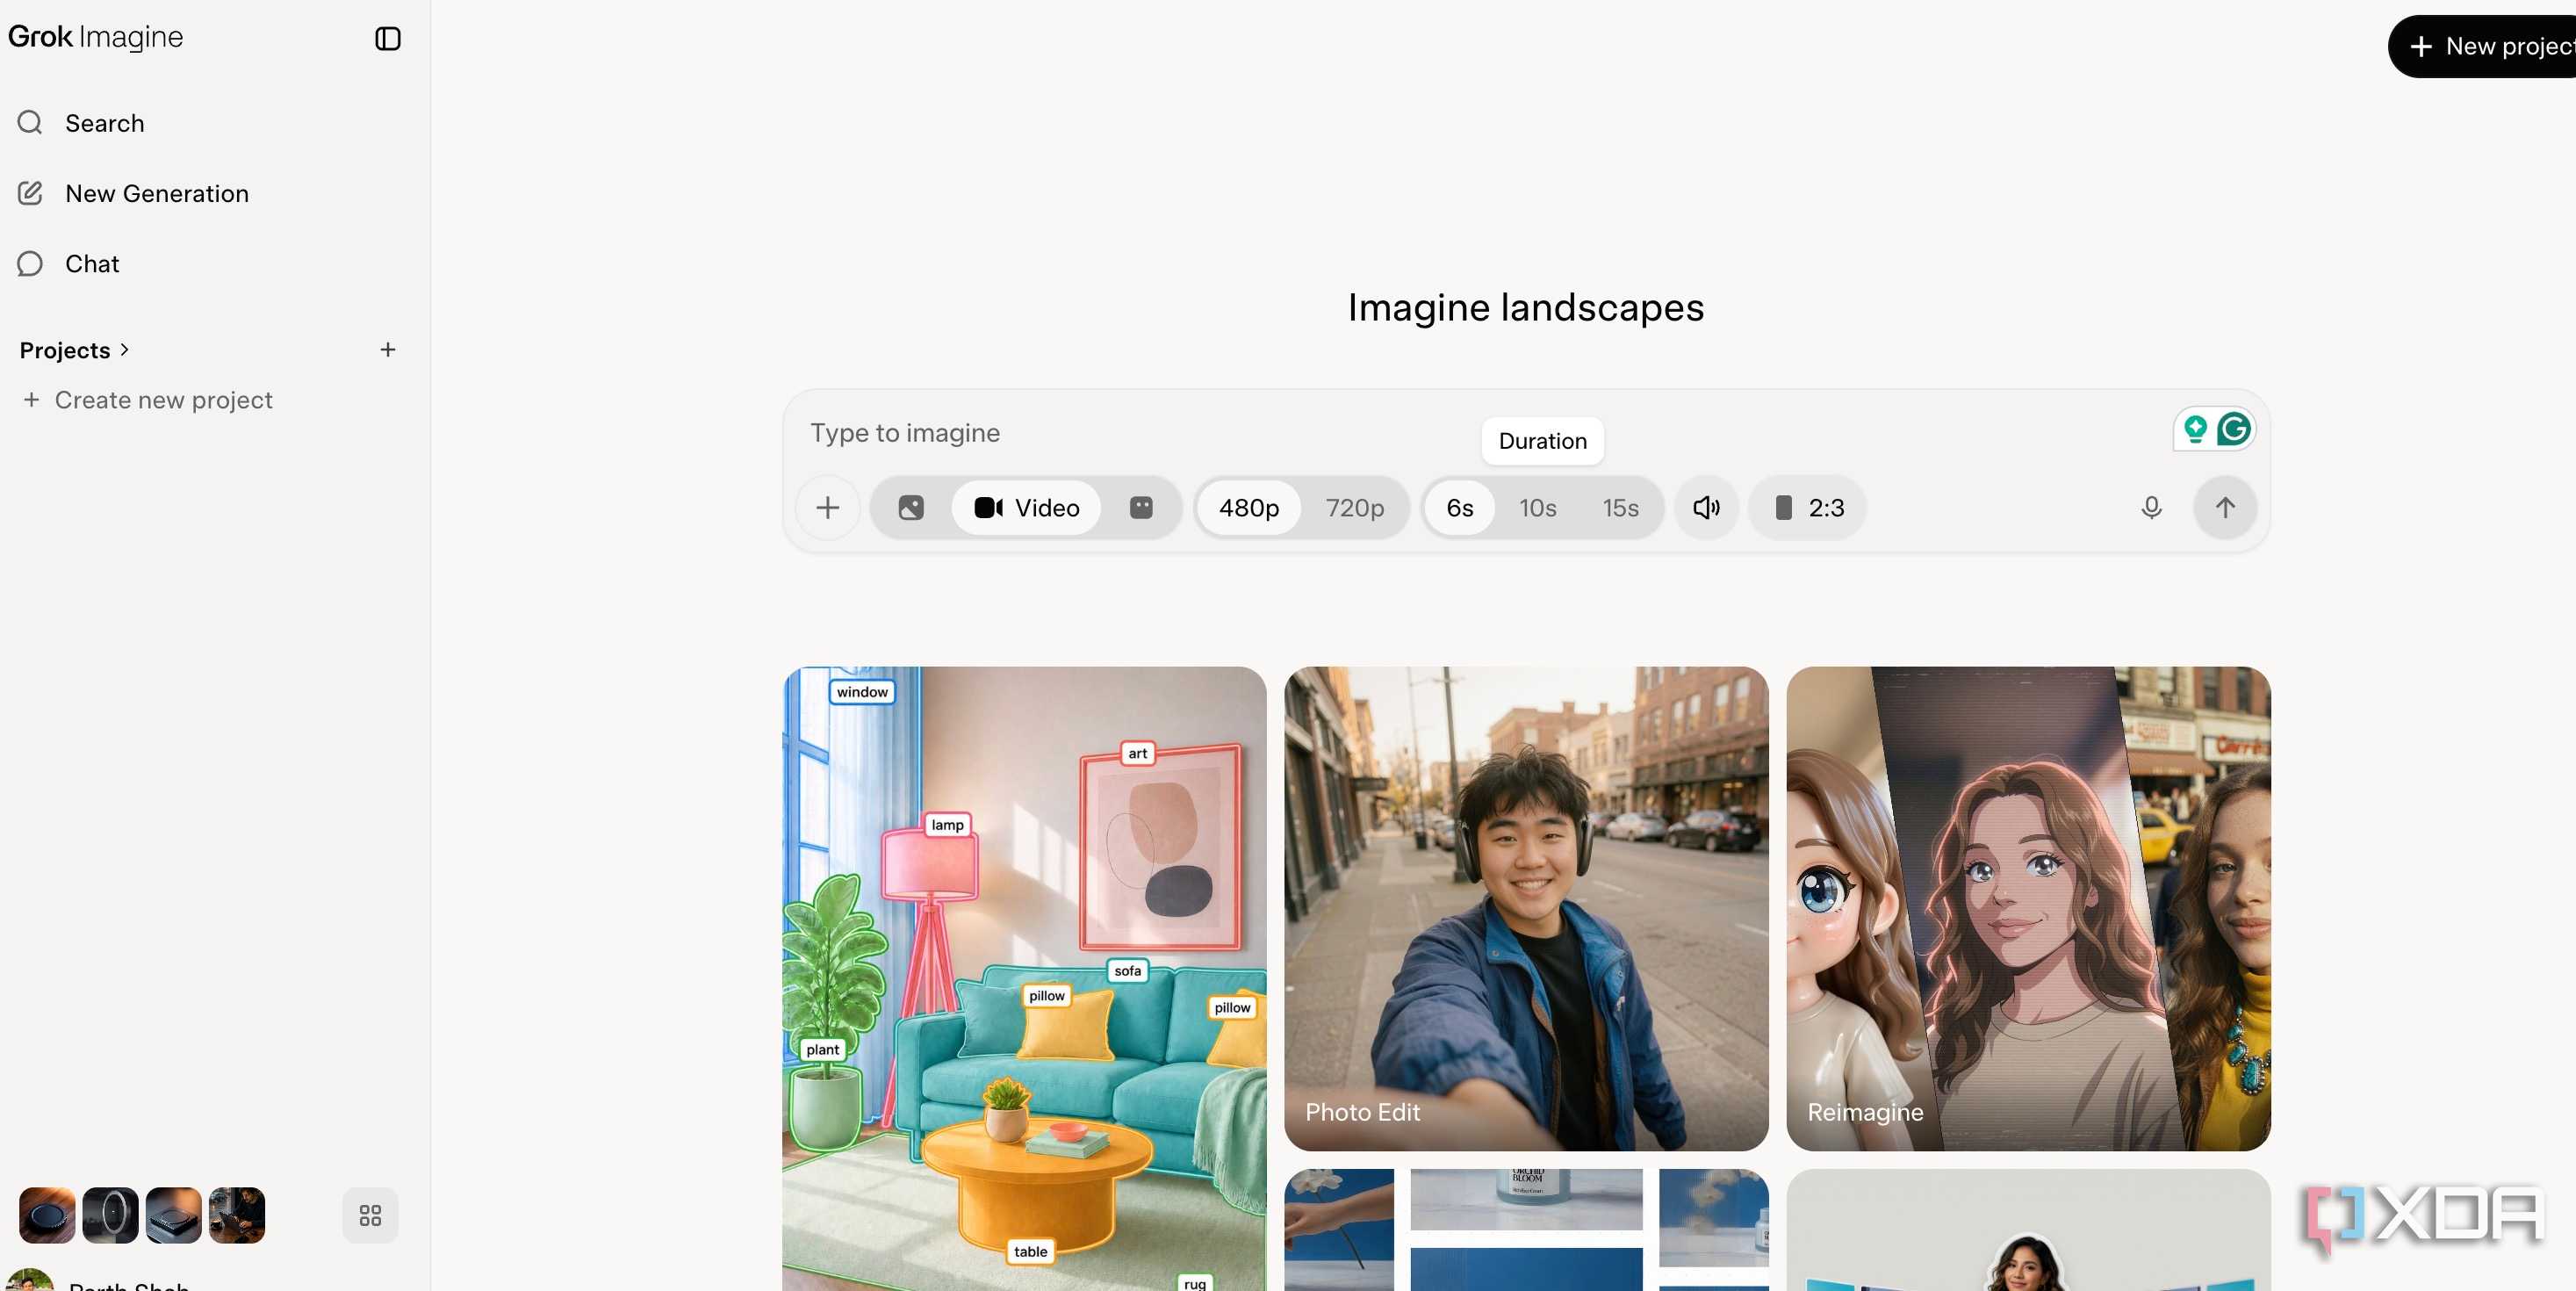Open the woman cutout card below Reimagine
The height and width of the screenshot is (1291, 2576).
tap(2028, 1230)
